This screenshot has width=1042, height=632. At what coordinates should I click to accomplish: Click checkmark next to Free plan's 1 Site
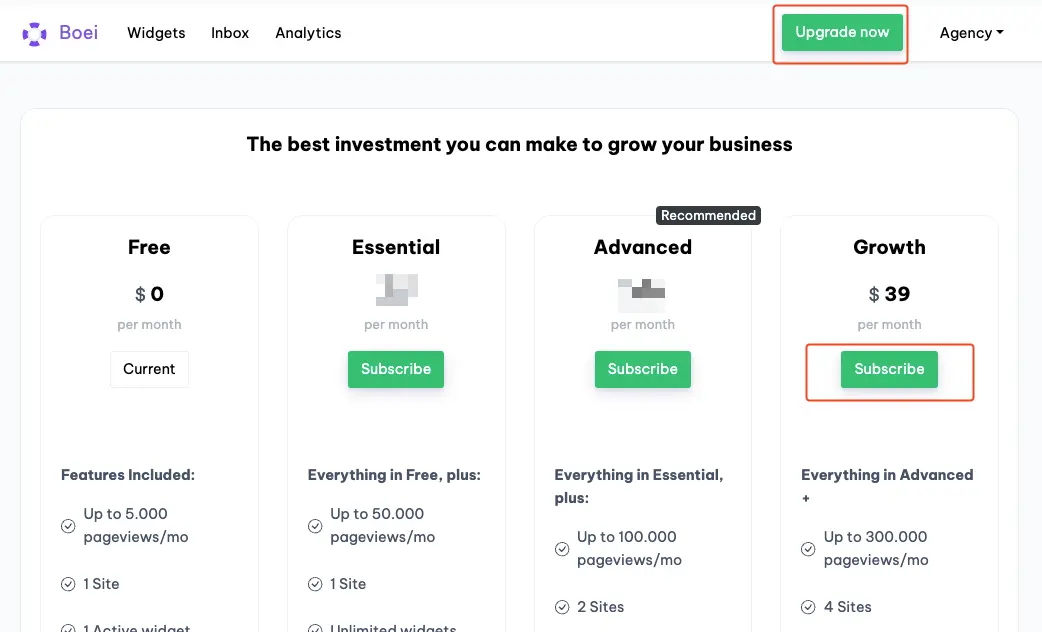coord(68,584)
